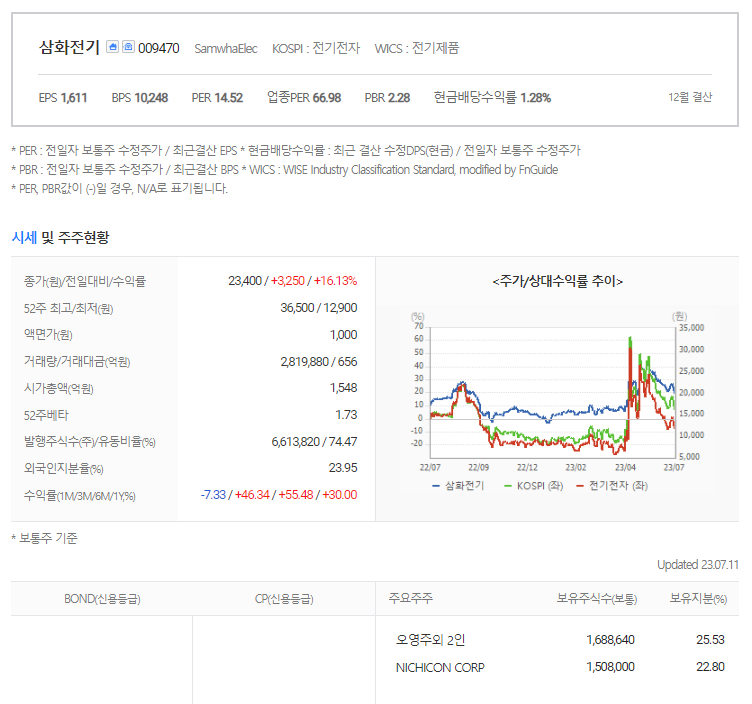Click ownership percentage 22.80
This screenshot has width=752, height=704.
pyautogui.click(x=710, y=667)
